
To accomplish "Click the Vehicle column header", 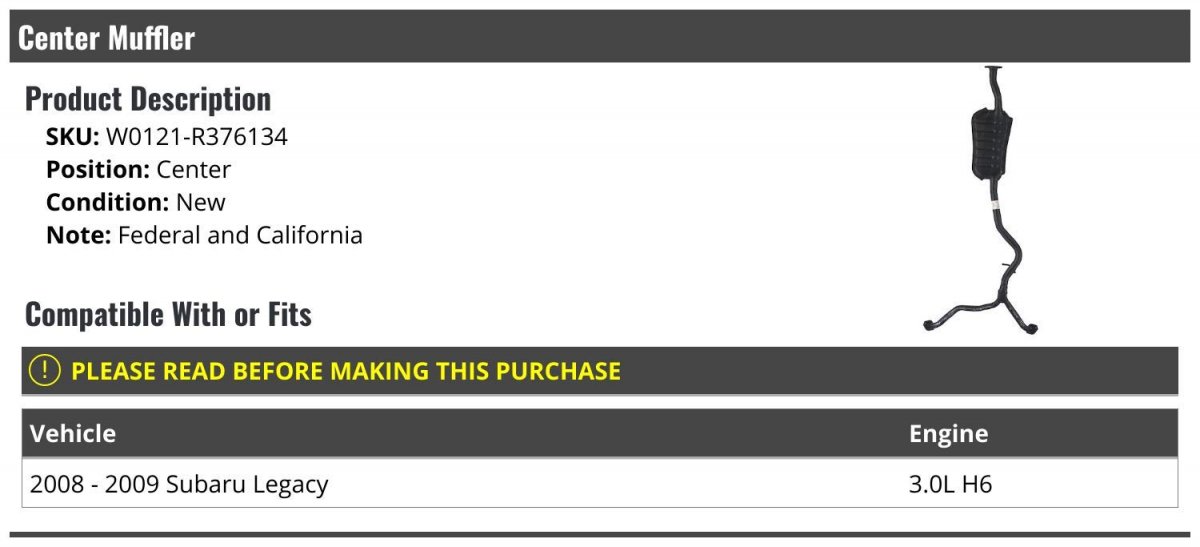I will click(73, 434).
